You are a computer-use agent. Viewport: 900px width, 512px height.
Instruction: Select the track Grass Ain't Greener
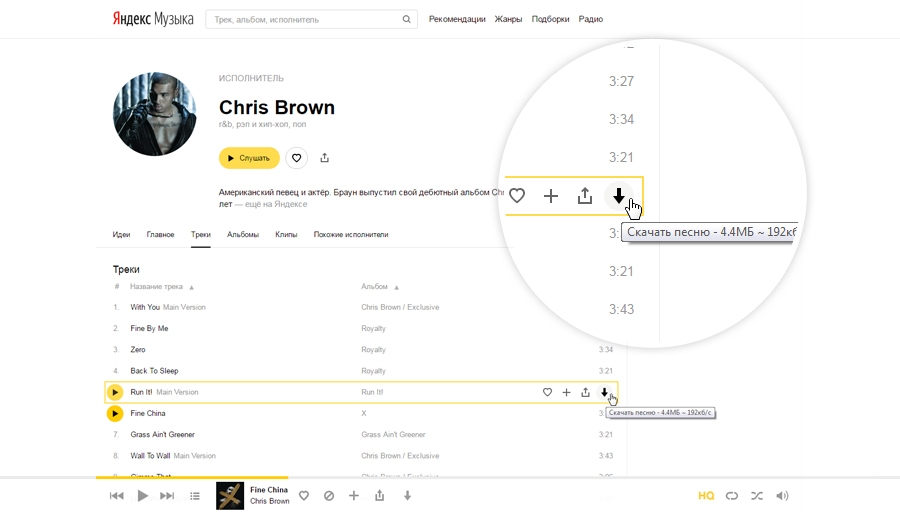point(162,435)
